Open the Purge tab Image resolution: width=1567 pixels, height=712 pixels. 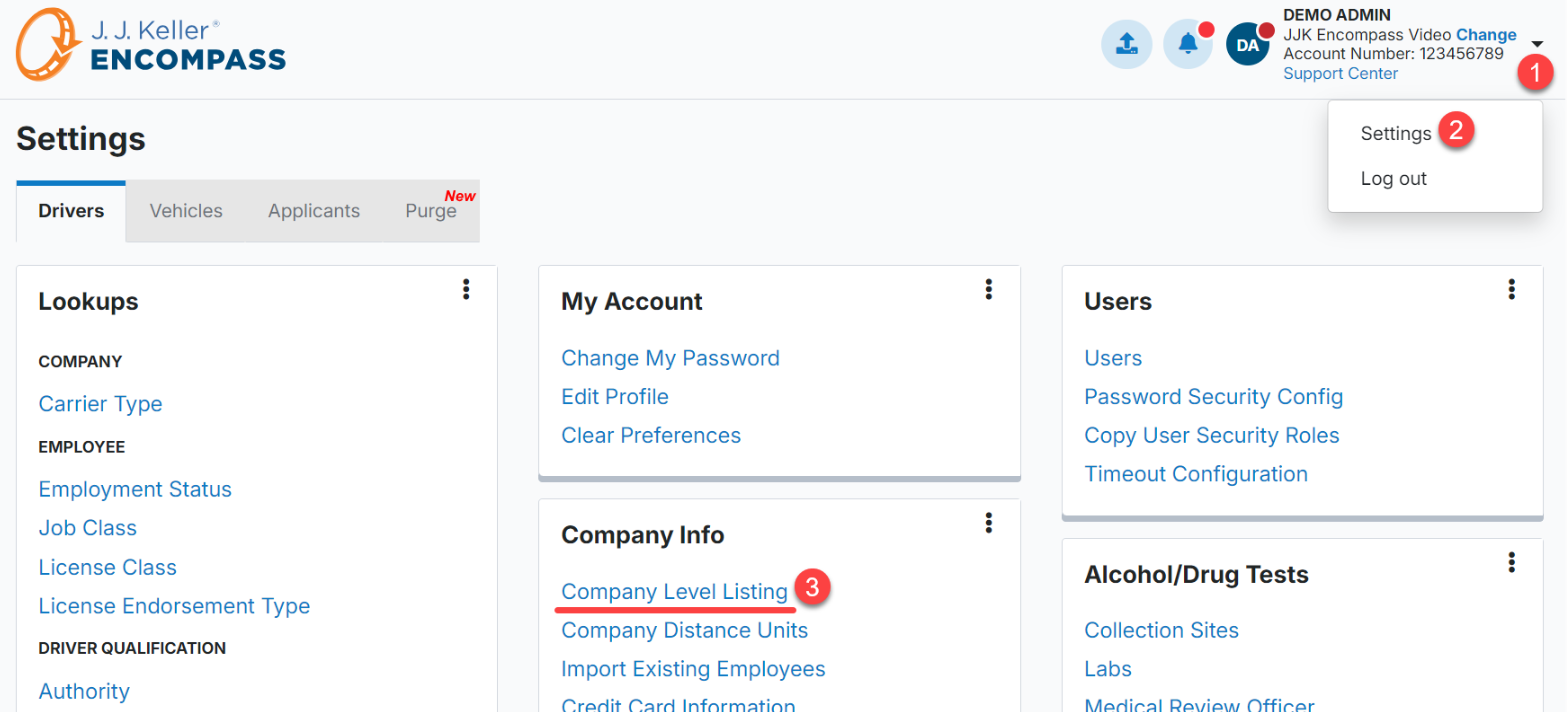pyautogui.click(x=431, y=211)
